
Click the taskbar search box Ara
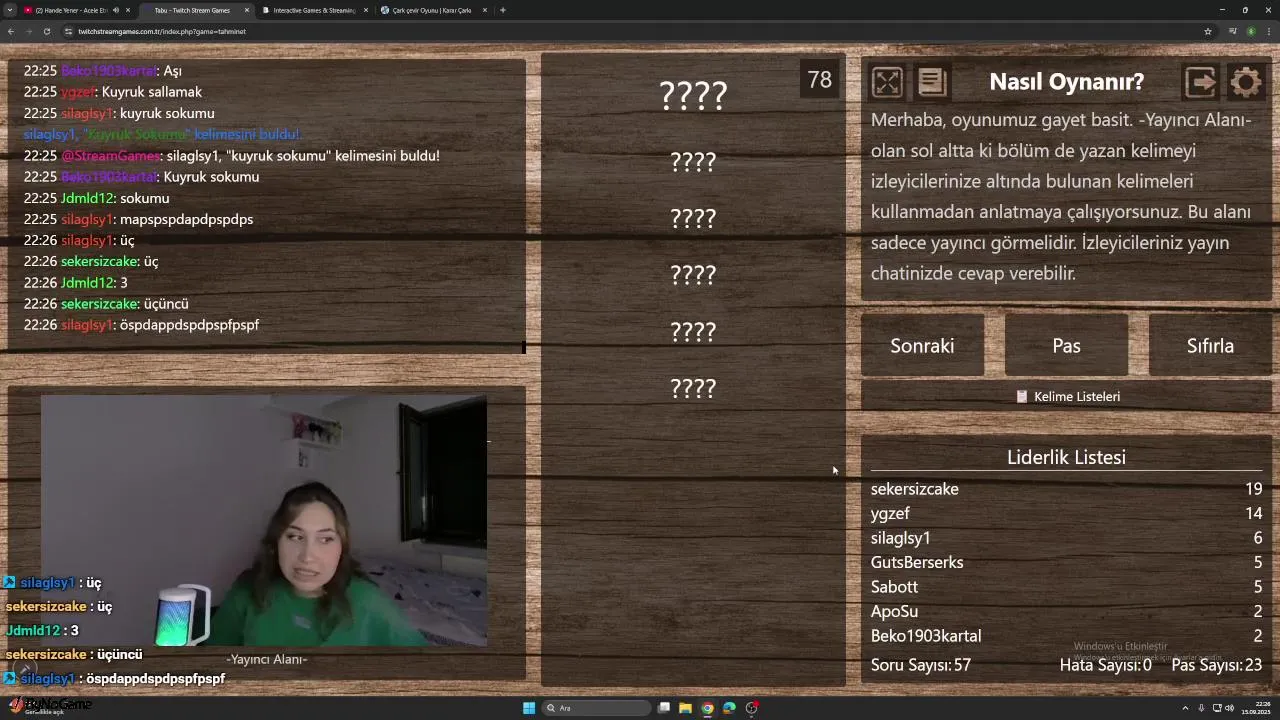(x=597, y=708)
